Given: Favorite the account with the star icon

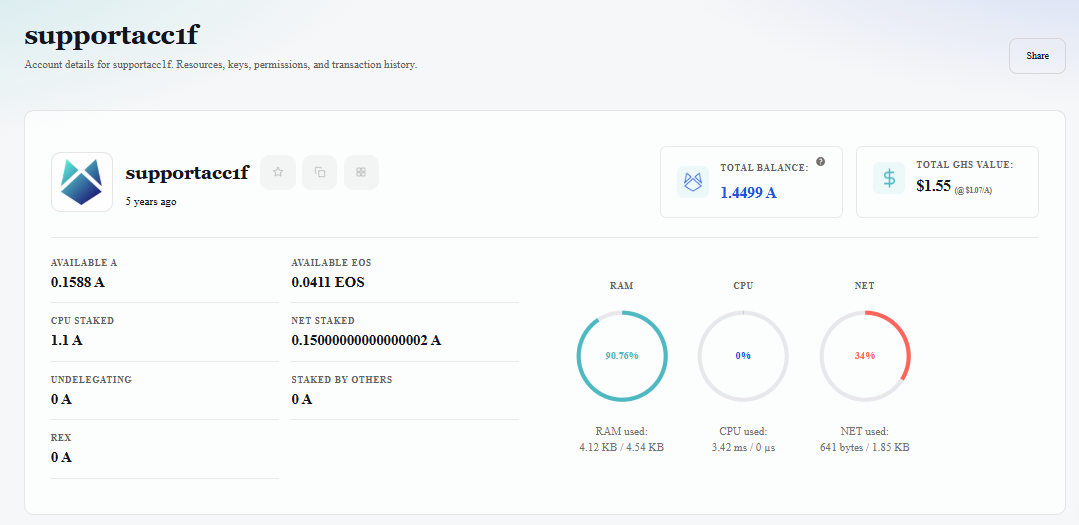Looking at the screenshot, I should (x=278, y=172).
